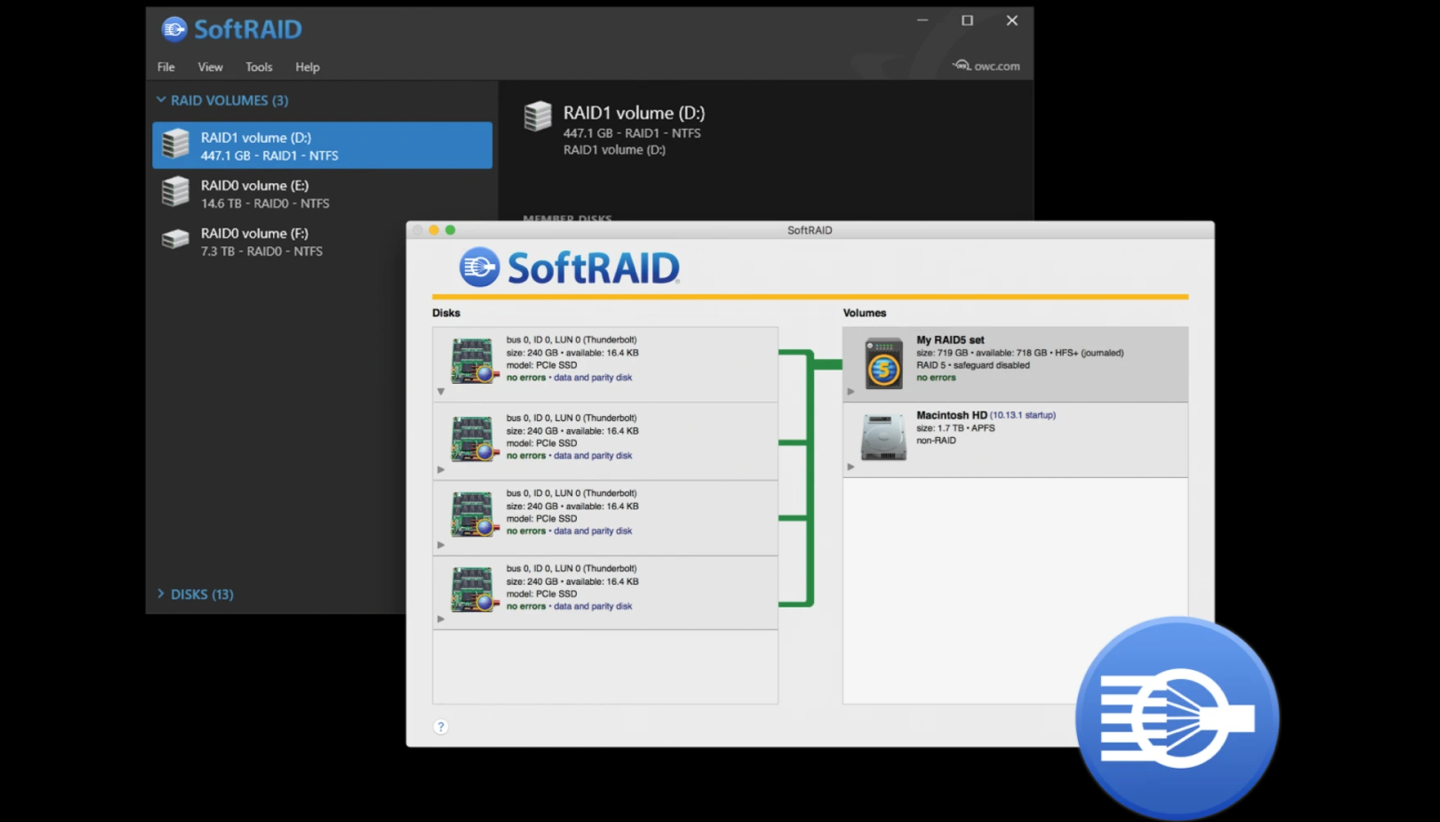Screen dimensions: 1440x822
Task: Click the green zoom button of the Mac SoftRAID window
Action: (450, 230)
